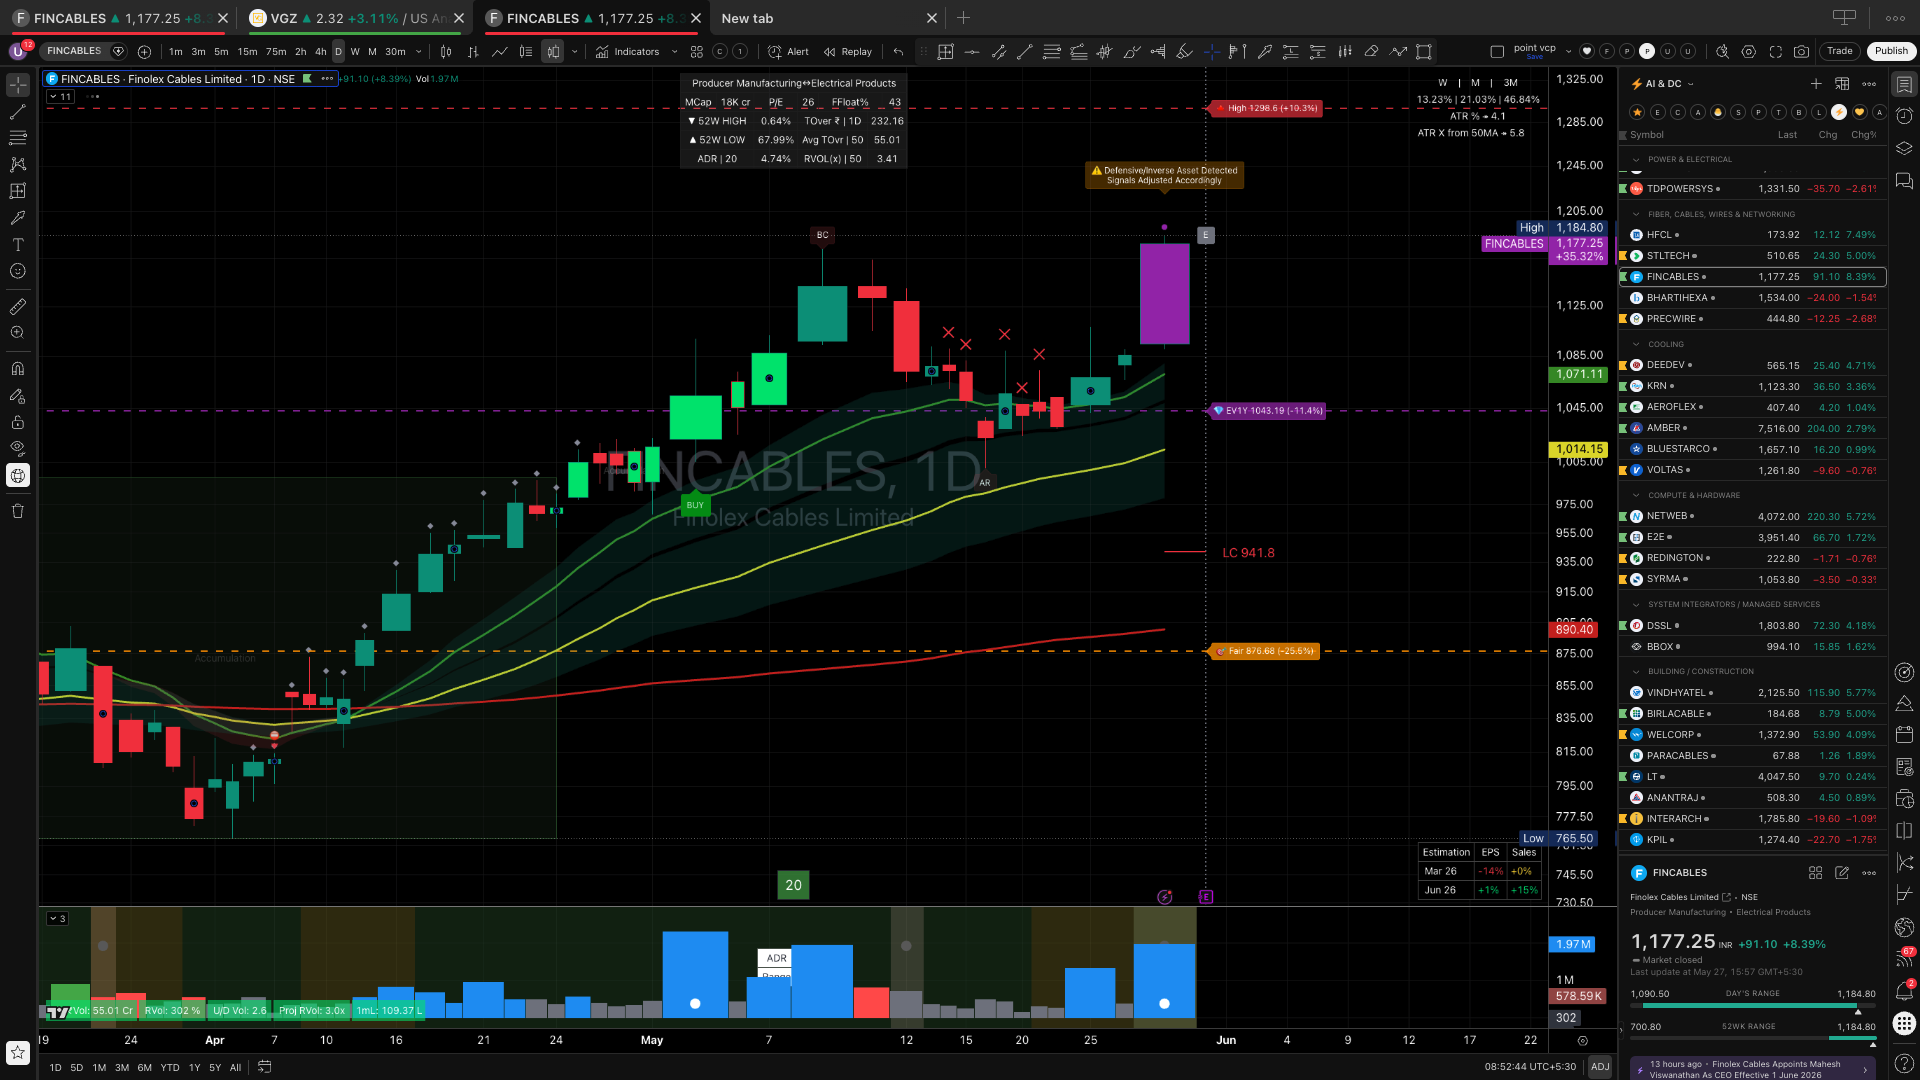Screen dimensions: 1920x1080
Task: Open quick search in top toolbar
Action: (1722, 52)
